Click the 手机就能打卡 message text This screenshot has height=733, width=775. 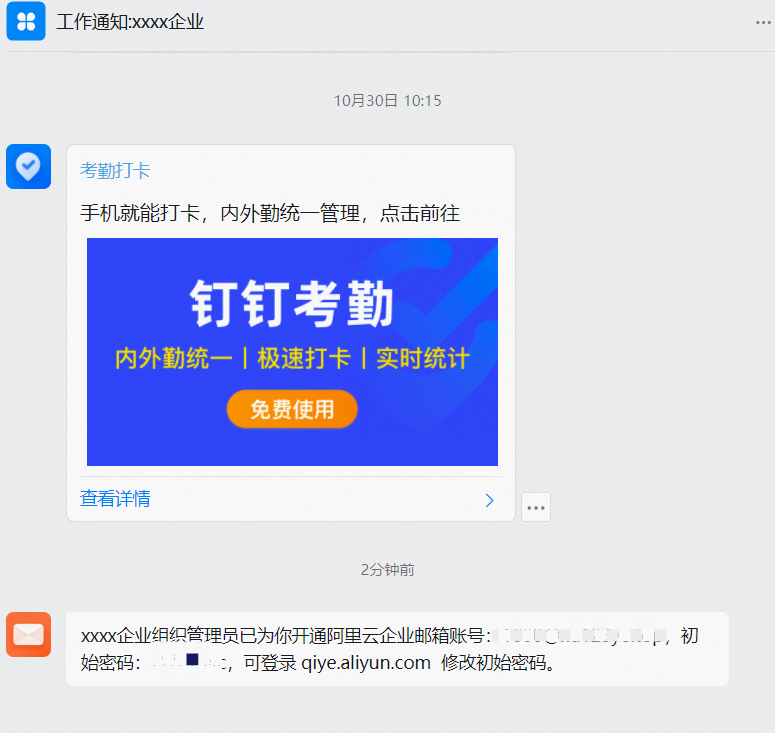tap(270, 214)
